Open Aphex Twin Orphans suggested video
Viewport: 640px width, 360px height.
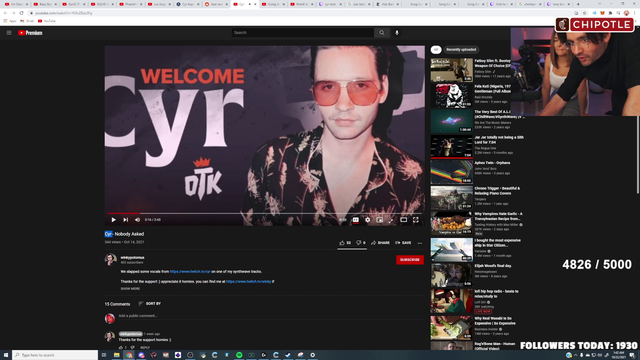[x=451, y=172]
